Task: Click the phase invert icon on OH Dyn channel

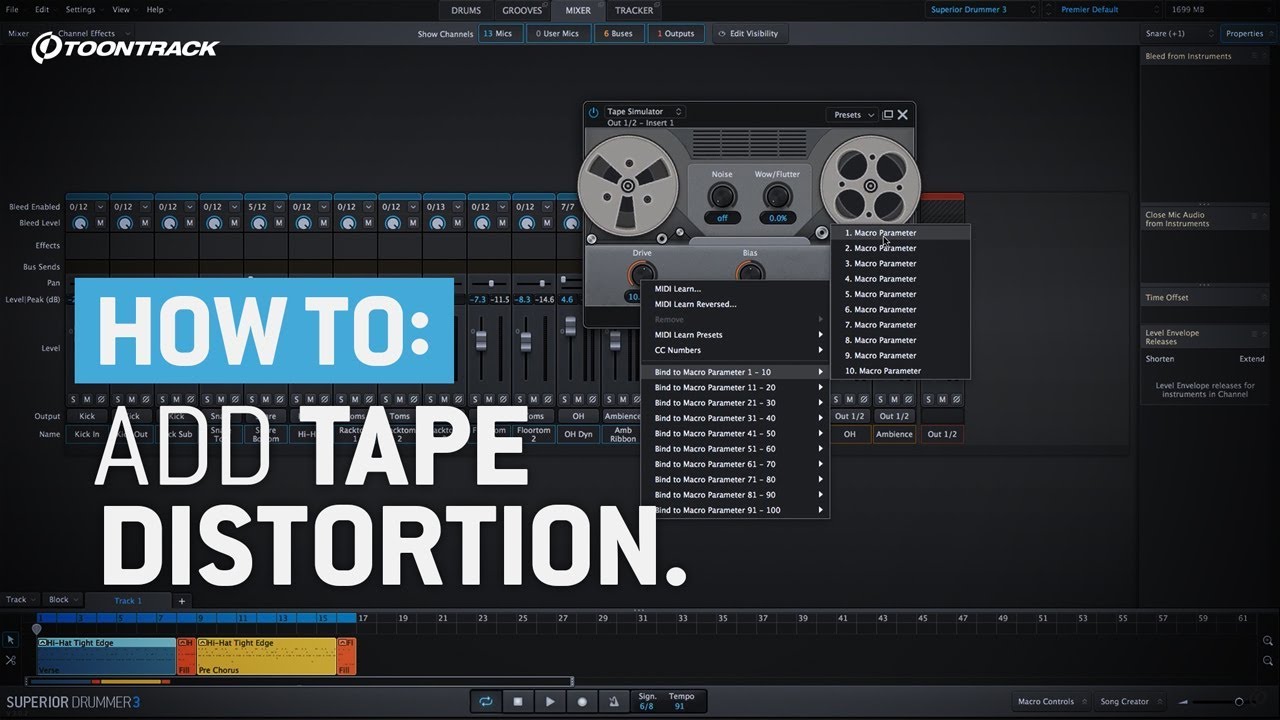Action: click(593, 399)
